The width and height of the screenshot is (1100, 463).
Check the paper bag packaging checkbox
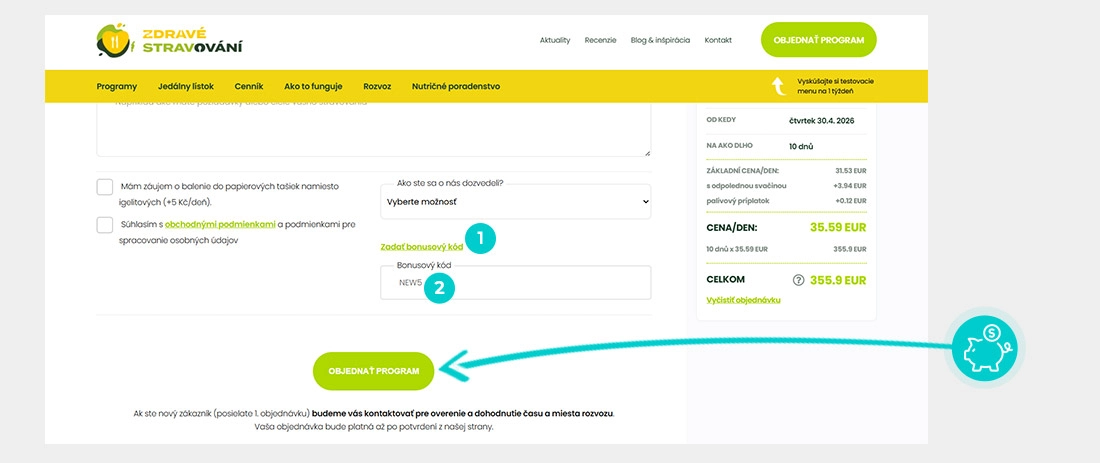tap(105, 187)
